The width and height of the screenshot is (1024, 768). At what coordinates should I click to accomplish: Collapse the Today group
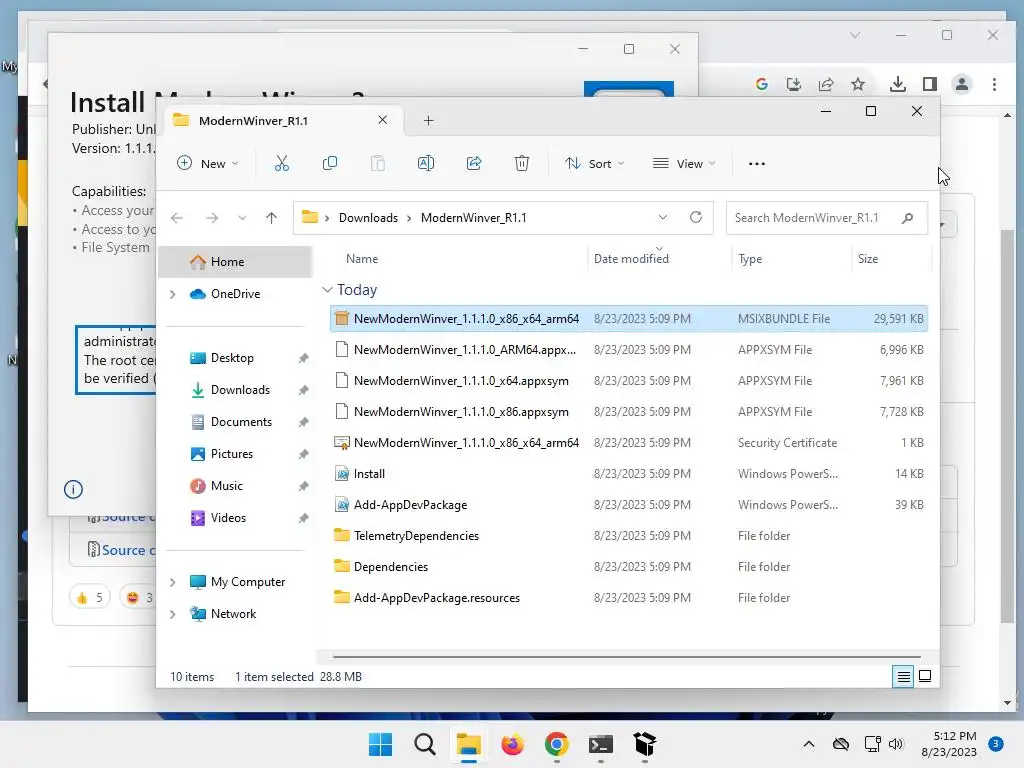[x=327, y=289]
